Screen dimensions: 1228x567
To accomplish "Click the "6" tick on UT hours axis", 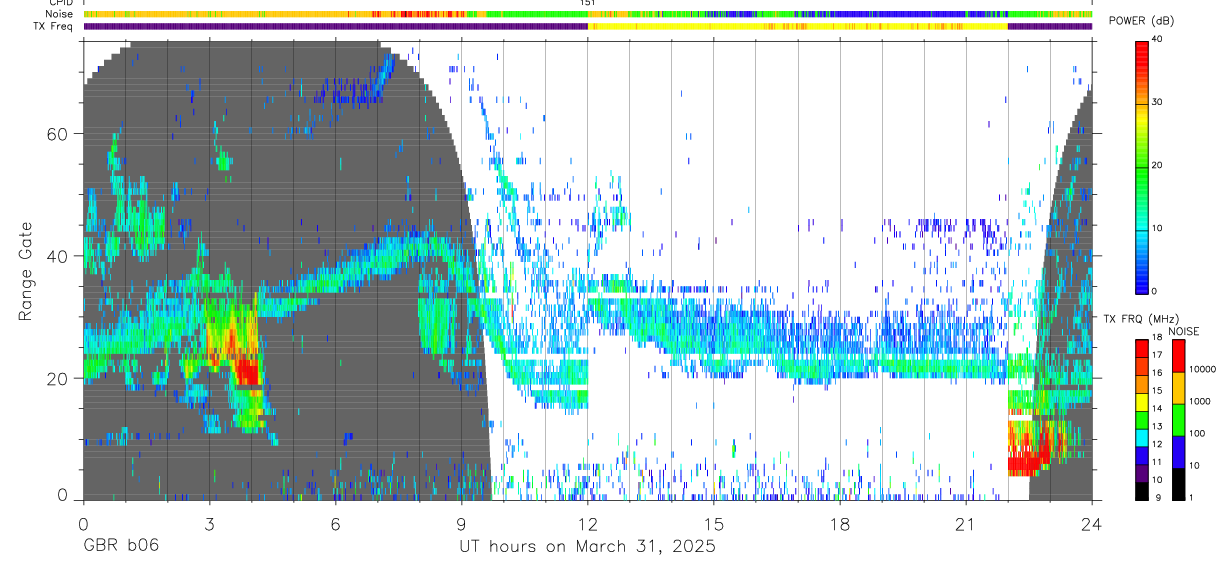I will click(x=336, y=524).
